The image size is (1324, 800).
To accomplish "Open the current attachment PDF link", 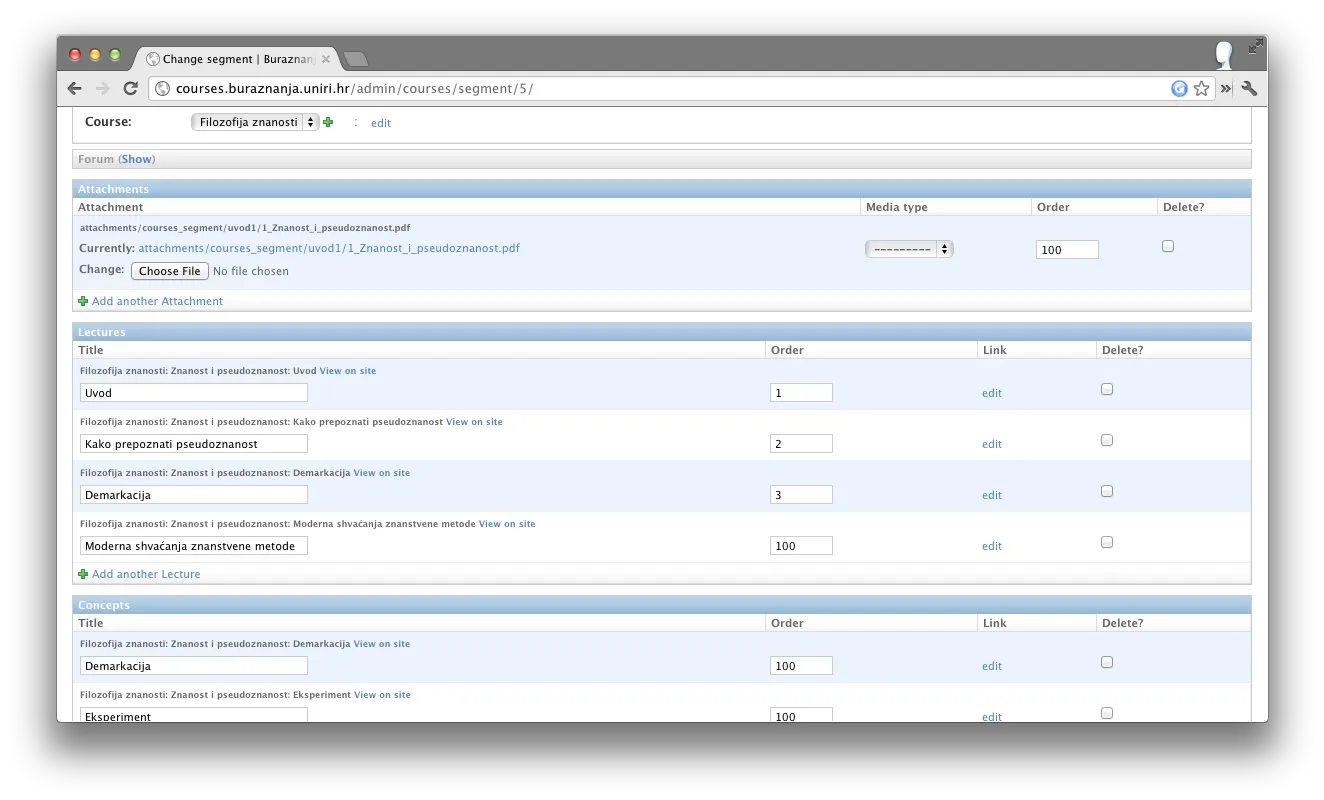I will pos(329,248).
